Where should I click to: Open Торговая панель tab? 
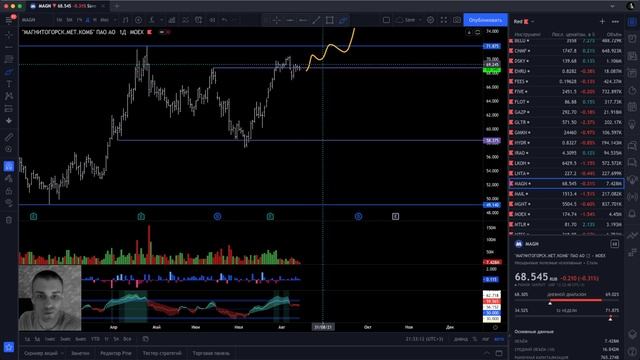211,353
